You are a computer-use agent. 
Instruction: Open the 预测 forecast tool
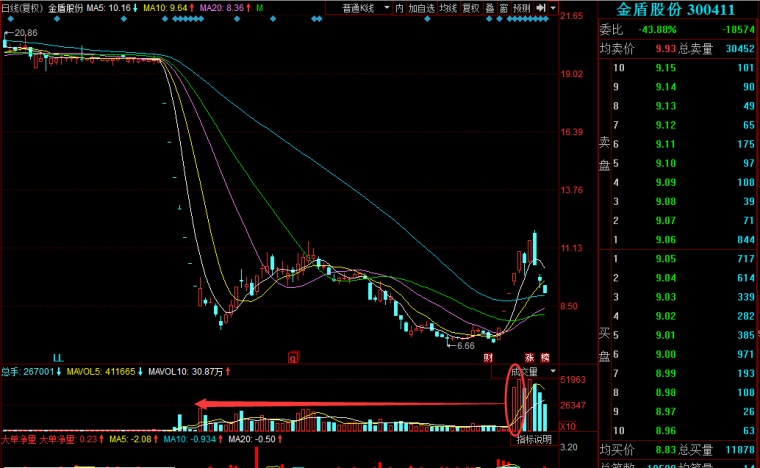(x=522, y=8)
